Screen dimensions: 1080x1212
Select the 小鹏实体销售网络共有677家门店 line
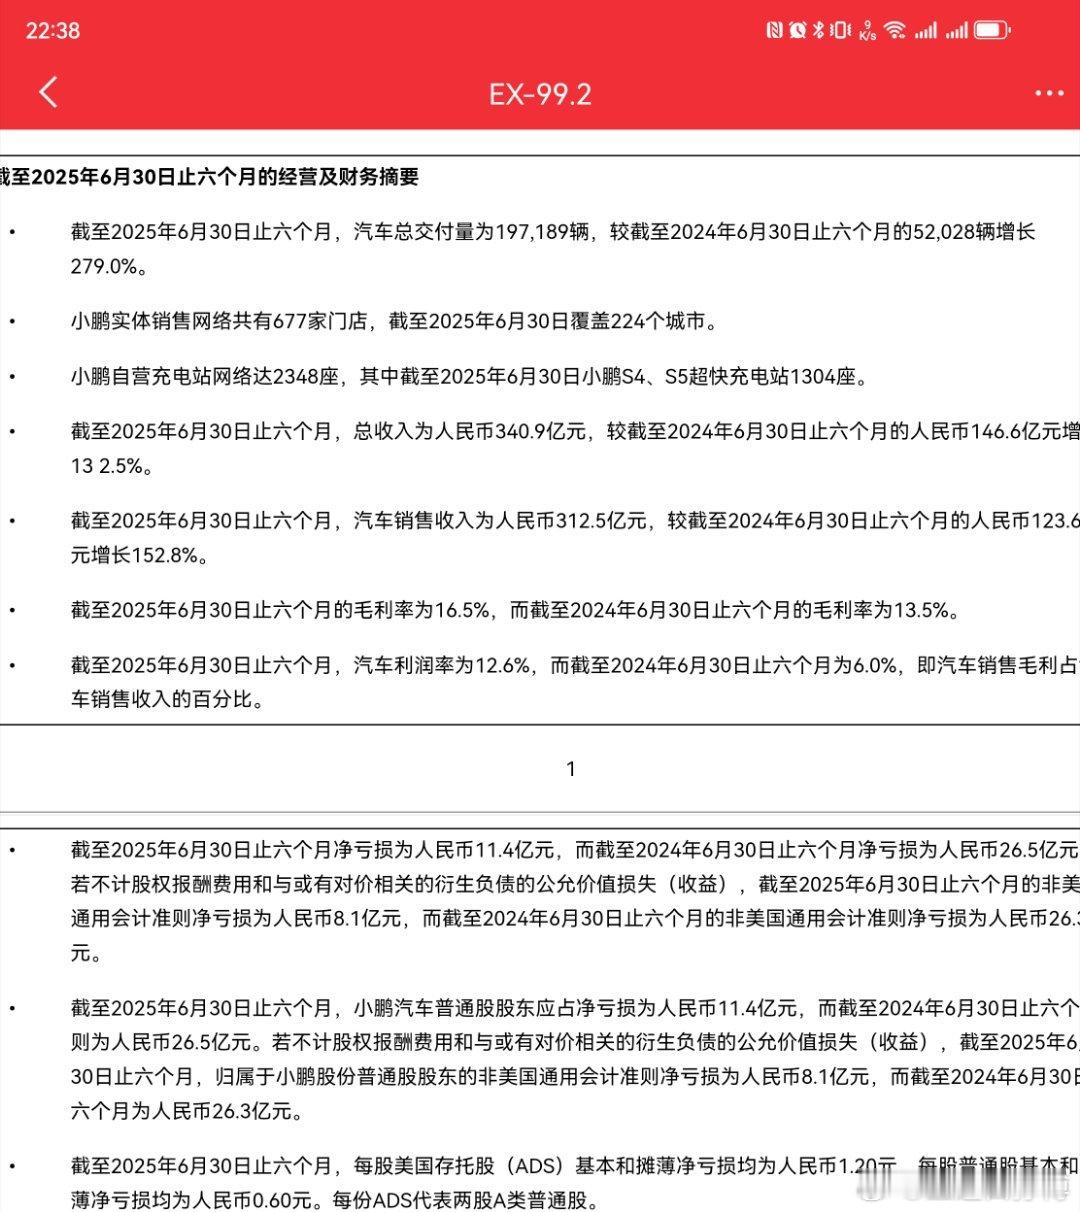394,321
